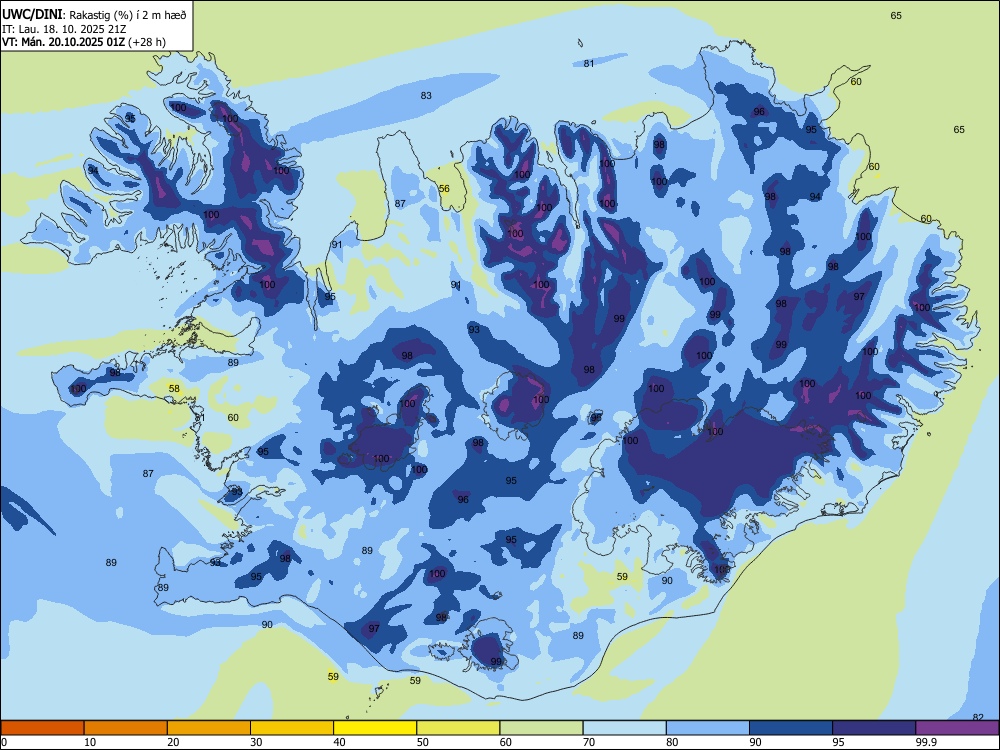Click the dark blue 90–95 legend swatch
Image resolution: width=1000 pixels, height=750 pixels.
791,728
